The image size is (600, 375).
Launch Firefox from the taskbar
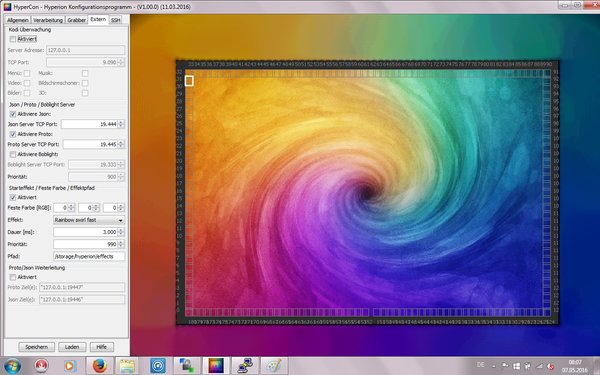pyautogui.click(x=99, y=366)
